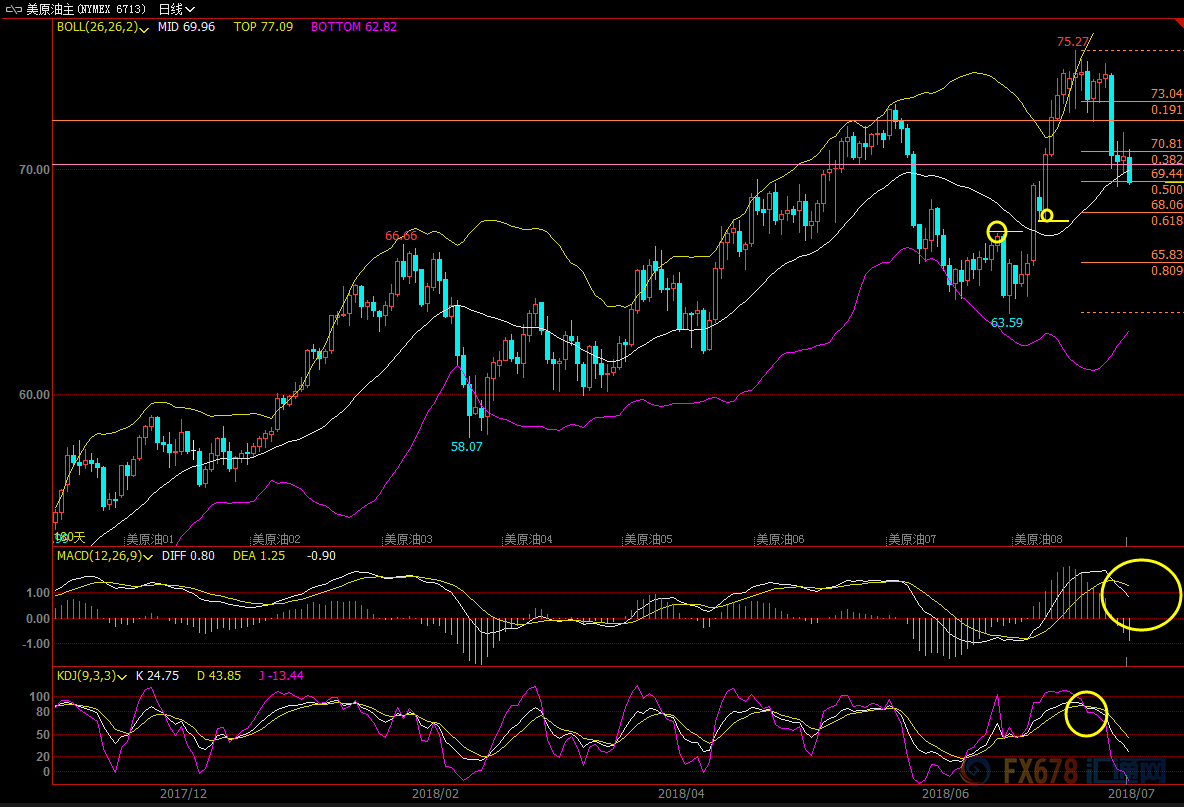Click the 66.66 peak price label

(401, 236)
